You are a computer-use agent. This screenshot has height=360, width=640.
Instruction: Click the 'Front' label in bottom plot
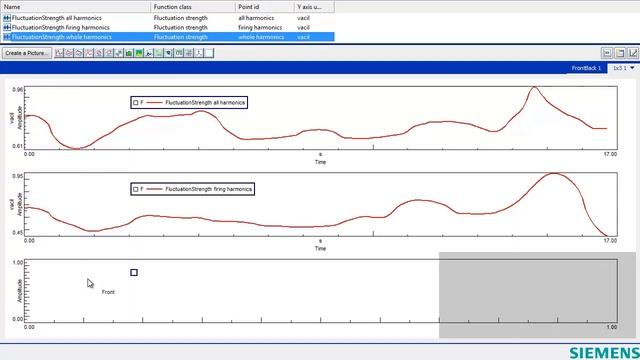[108, 292]
